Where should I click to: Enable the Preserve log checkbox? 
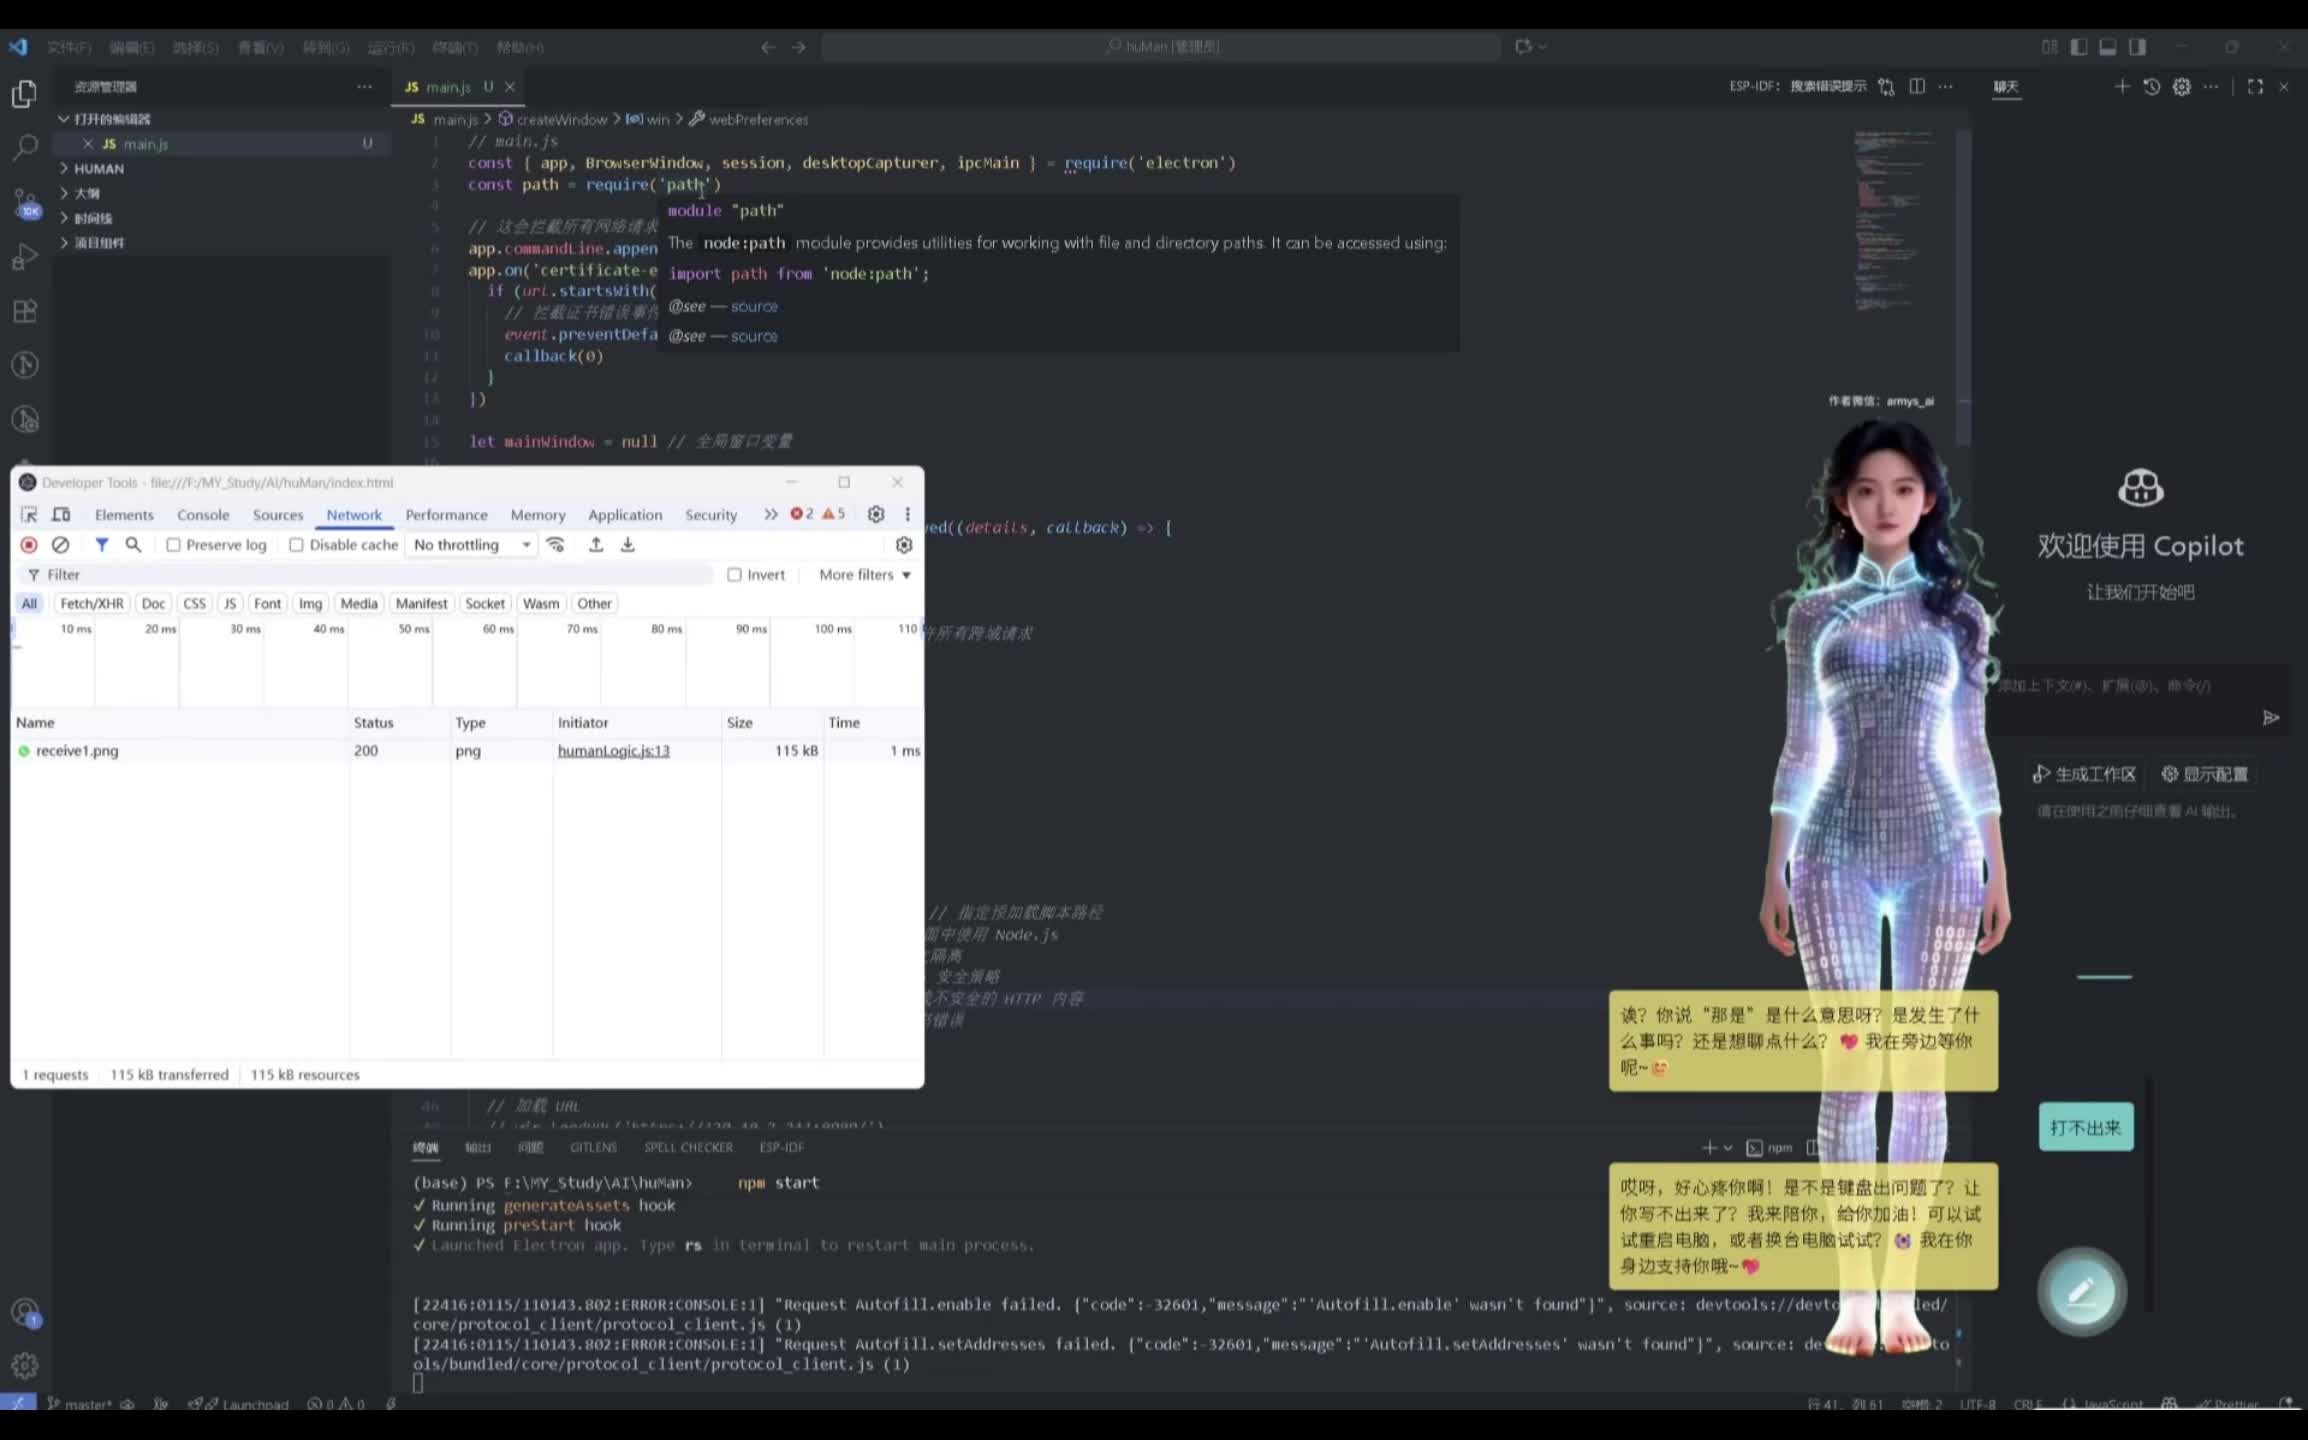(174, 545)
